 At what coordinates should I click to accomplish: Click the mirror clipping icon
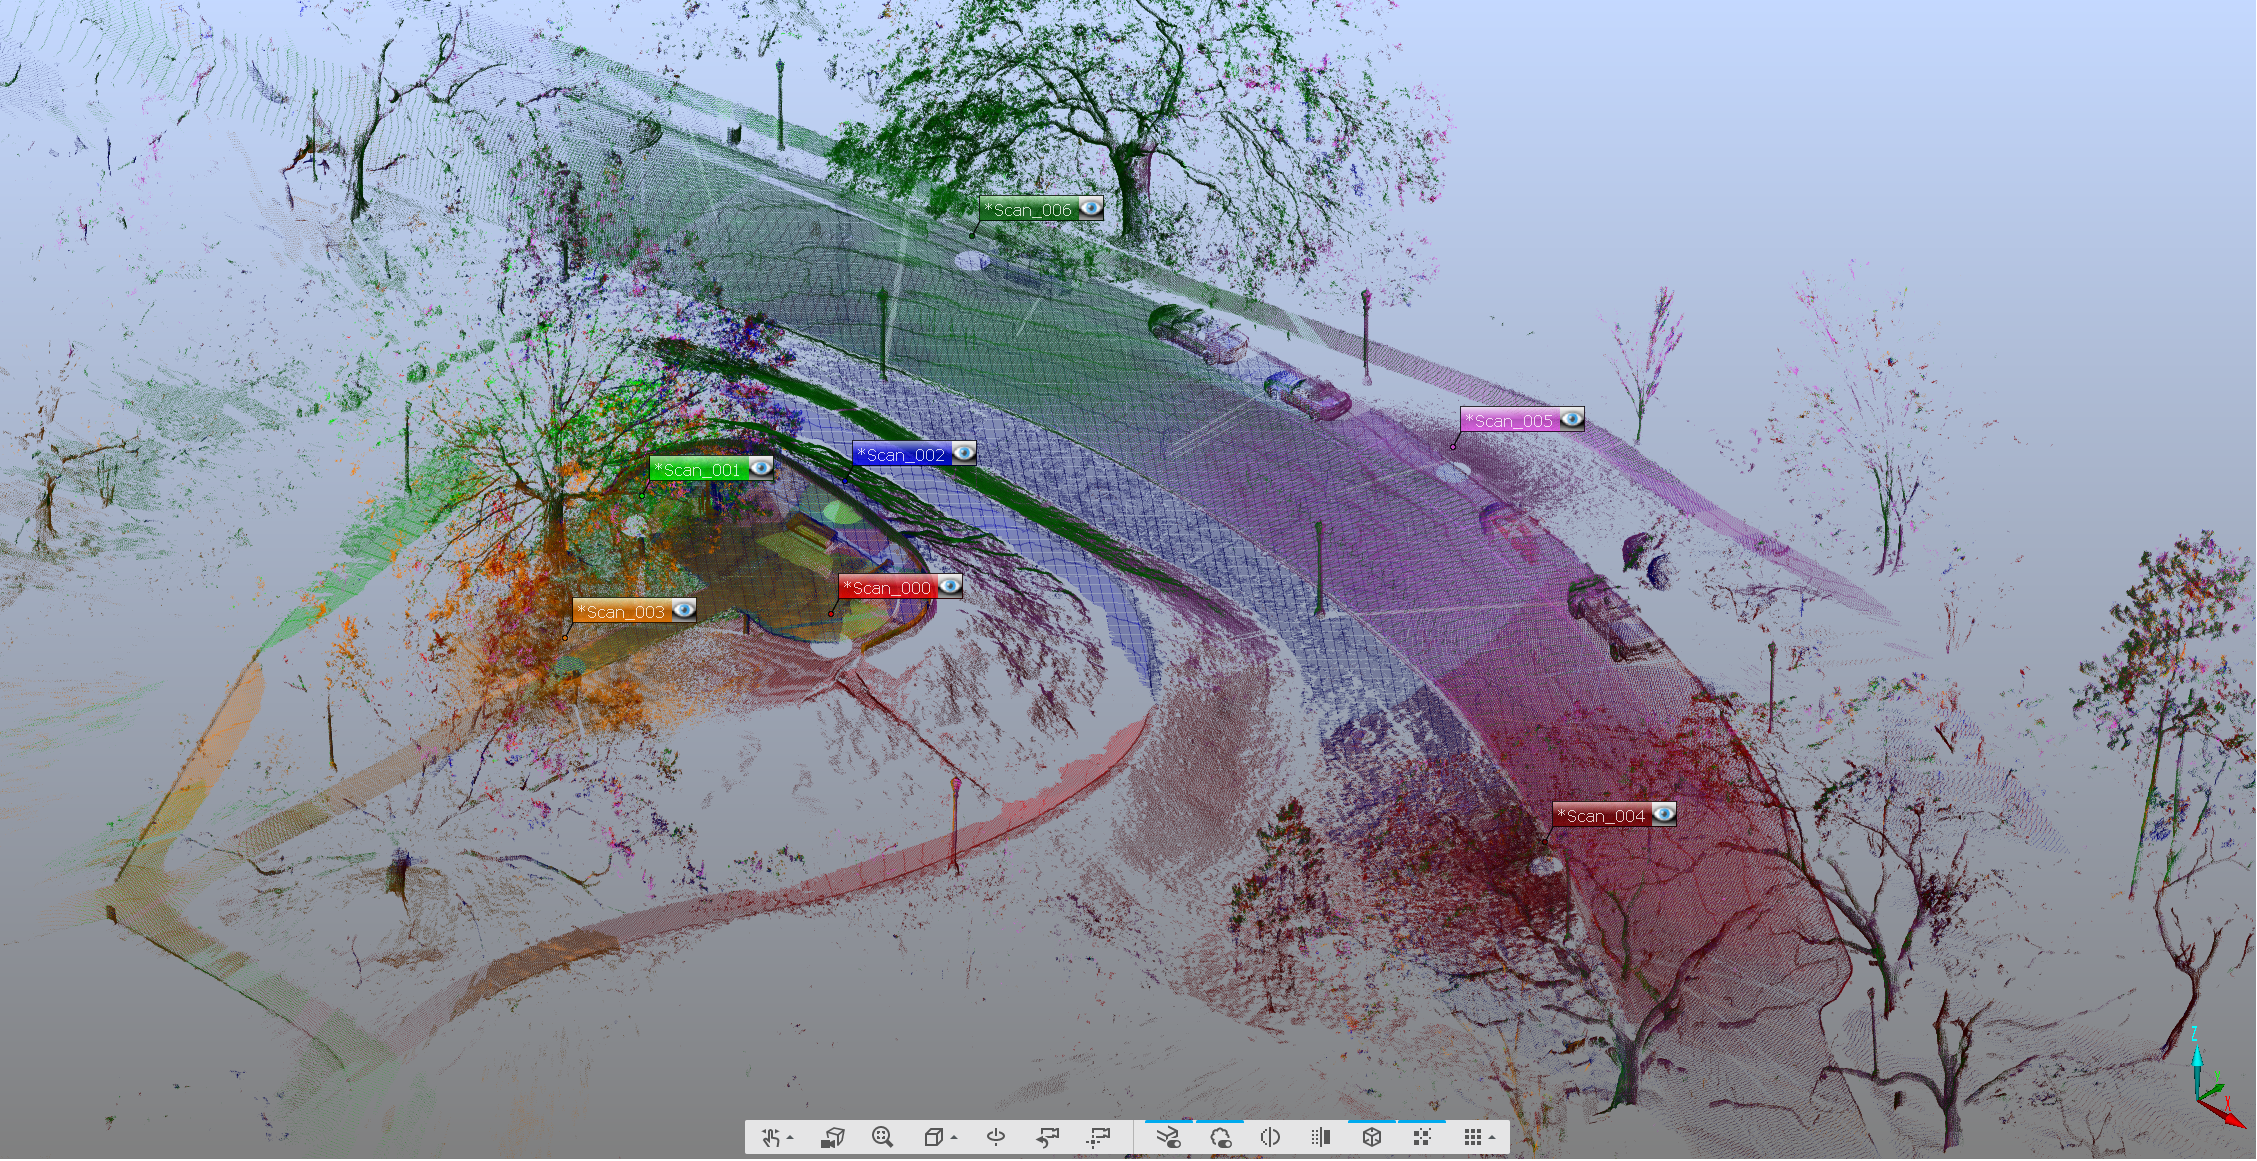click(1270, 1137)
